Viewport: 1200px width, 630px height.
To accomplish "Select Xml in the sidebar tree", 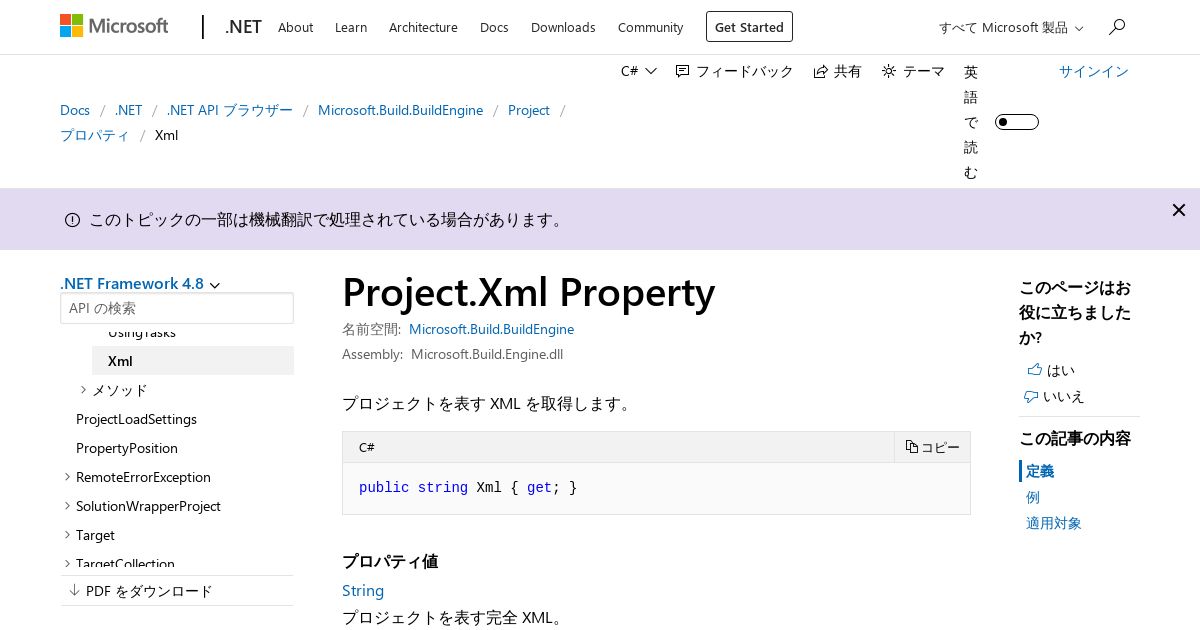I will click(x=193, y=361).
